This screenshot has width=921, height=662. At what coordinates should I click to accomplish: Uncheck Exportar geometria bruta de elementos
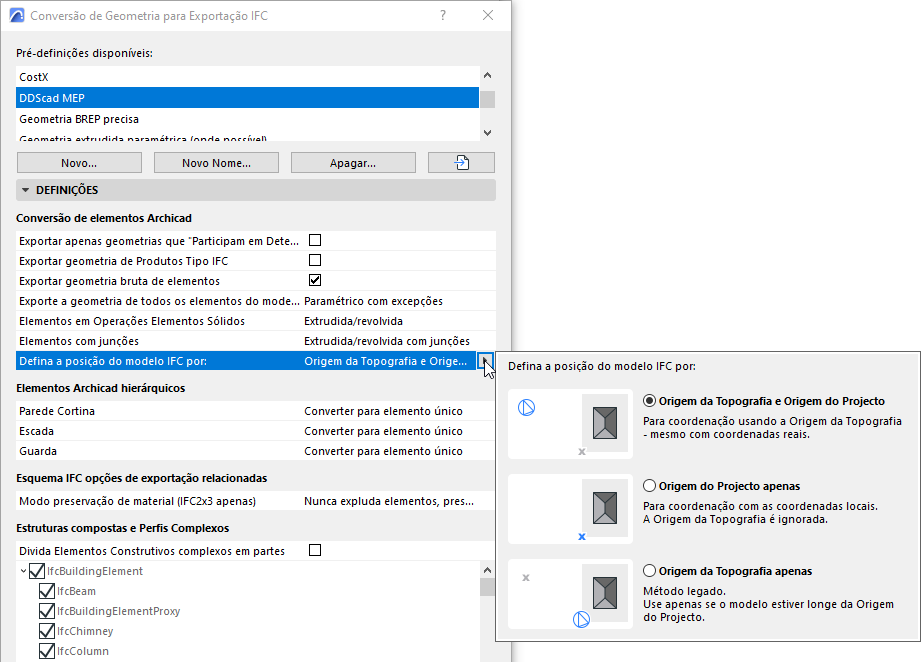click(x=315, y=280)
